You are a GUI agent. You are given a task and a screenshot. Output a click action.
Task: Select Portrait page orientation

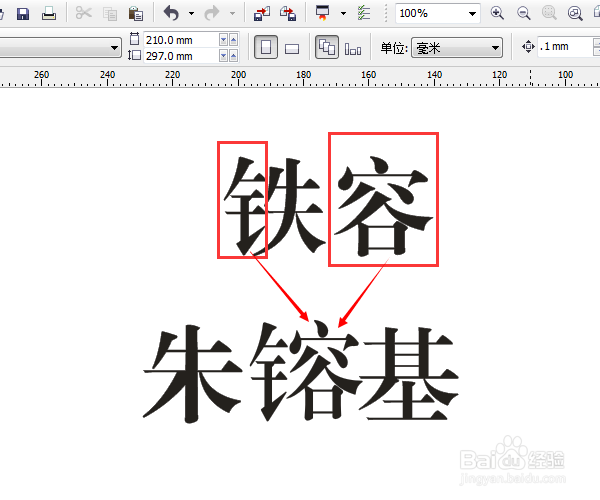coord(266,47)
